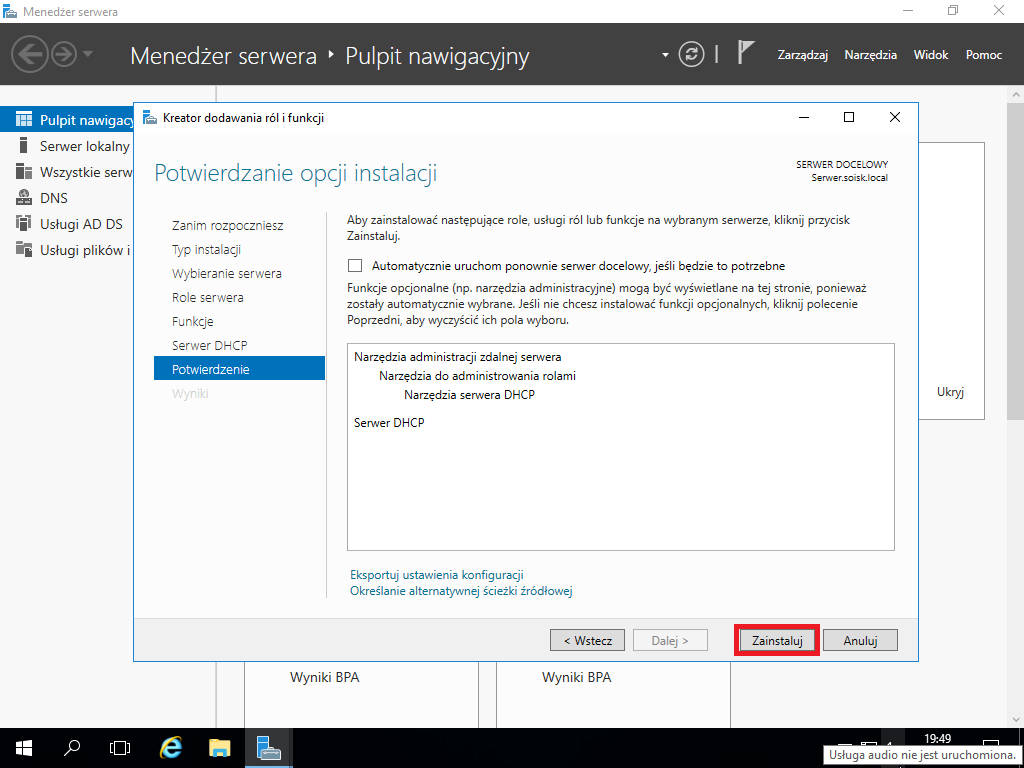Click Określanie alternatywnej ścieżki źródłowej link

point(461,591)
